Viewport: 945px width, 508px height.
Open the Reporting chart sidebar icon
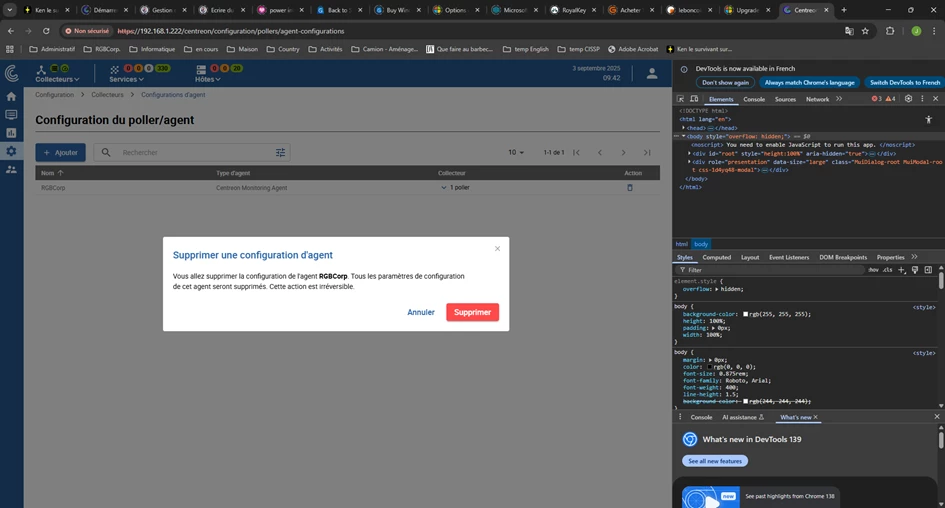tap(11, 133)
